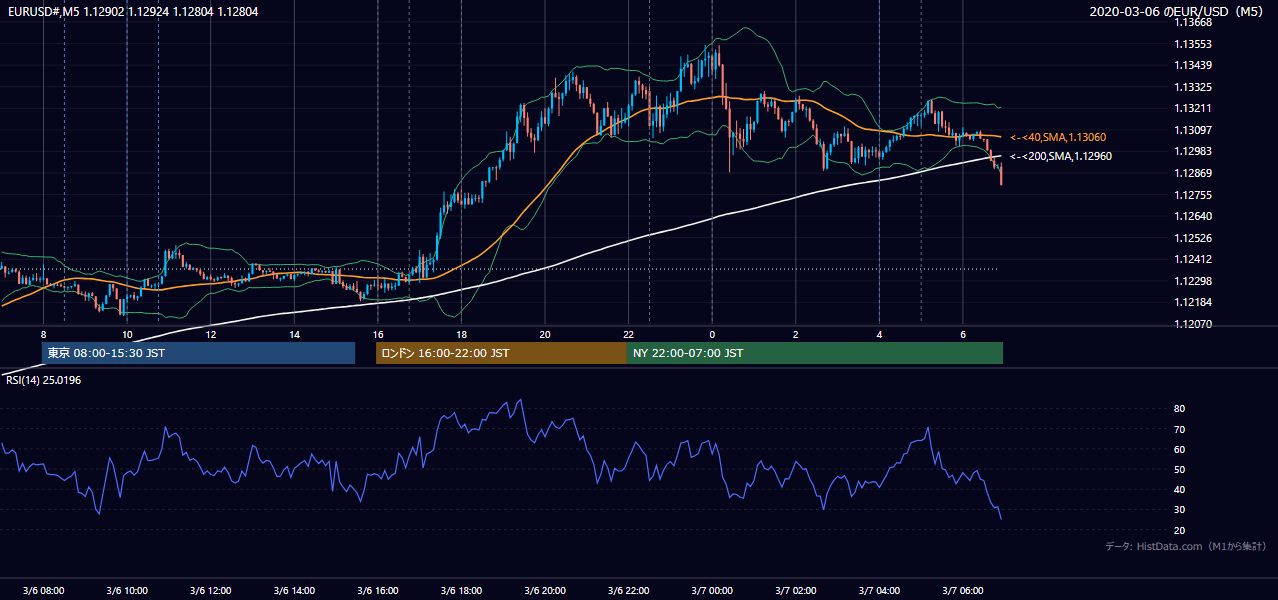
Task: Click price axis value 1.13668
Action: (x=1193, y=23)
